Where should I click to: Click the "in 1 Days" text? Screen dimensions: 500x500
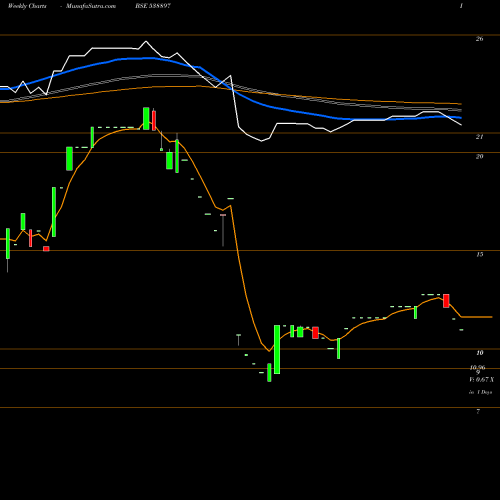480,392
